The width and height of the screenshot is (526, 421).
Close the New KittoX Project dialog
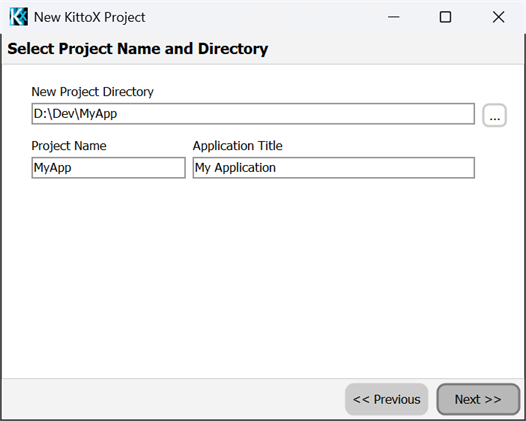[x=498, y=17]
